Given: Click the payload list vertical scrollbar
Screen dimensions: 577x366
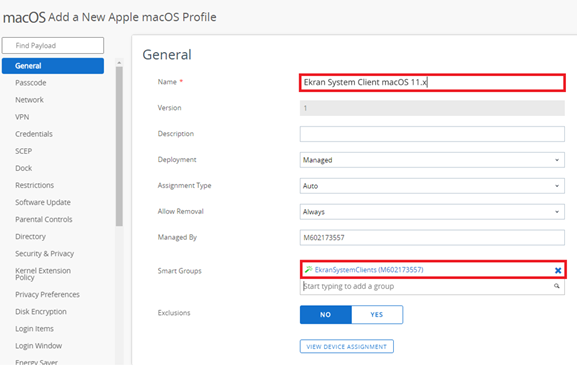Looking at the screenshot, I should (x=119, y=146).
